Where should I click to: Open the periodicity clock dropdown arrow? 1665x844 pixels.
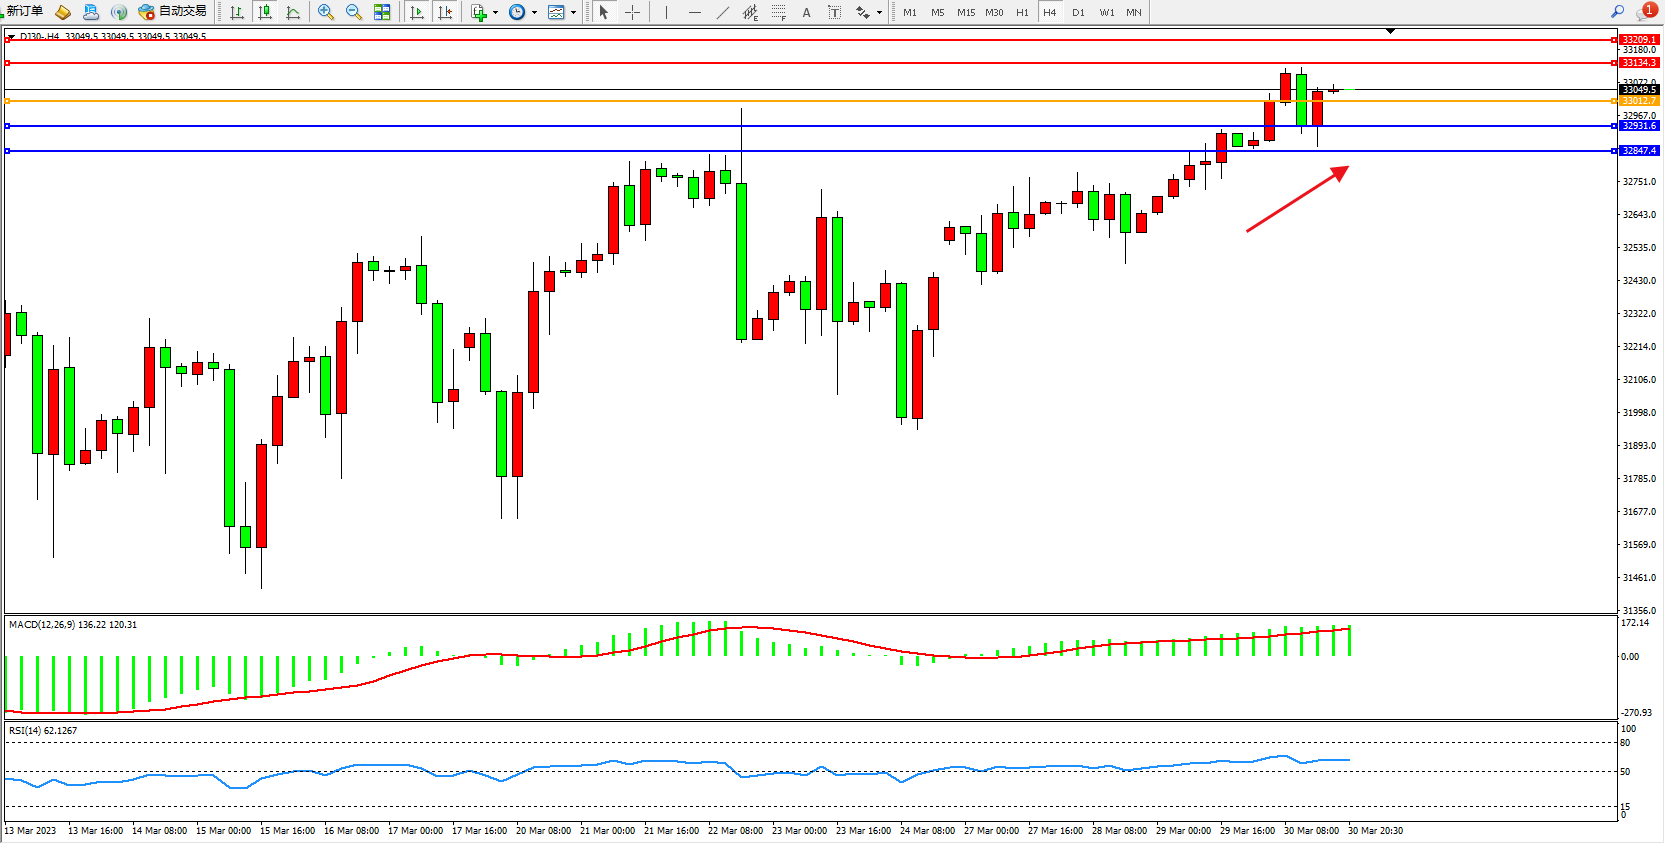(534, 13)
